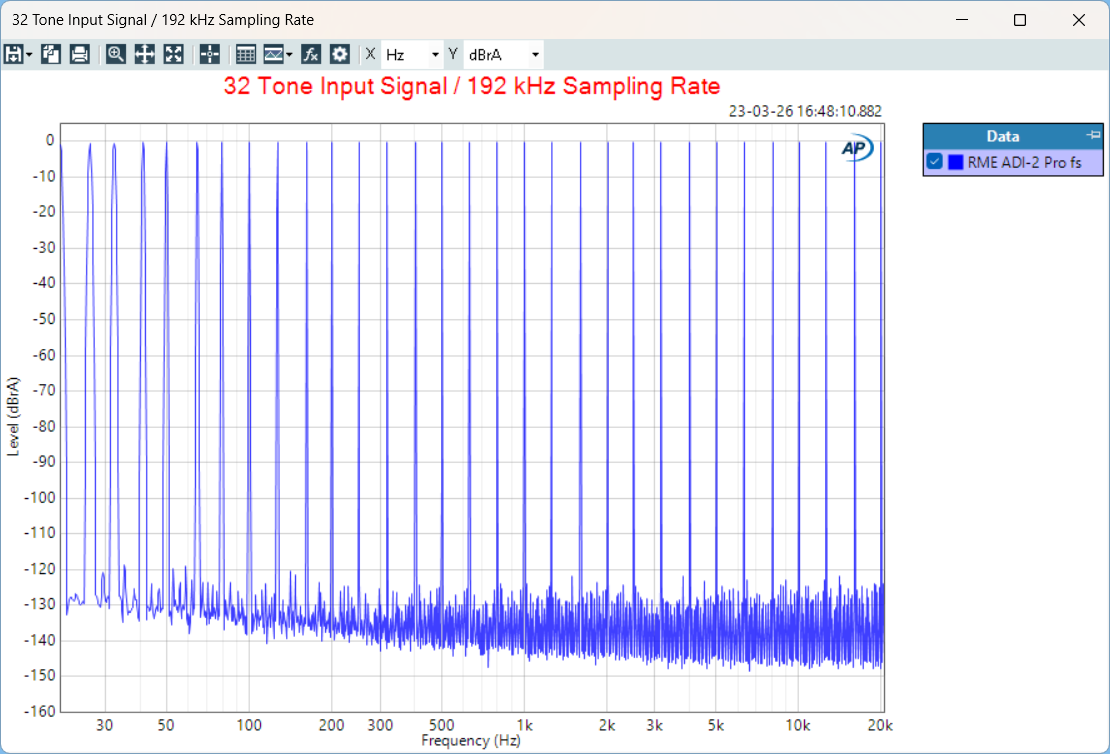Click the Print icon in the toolbar

point(80,54)
